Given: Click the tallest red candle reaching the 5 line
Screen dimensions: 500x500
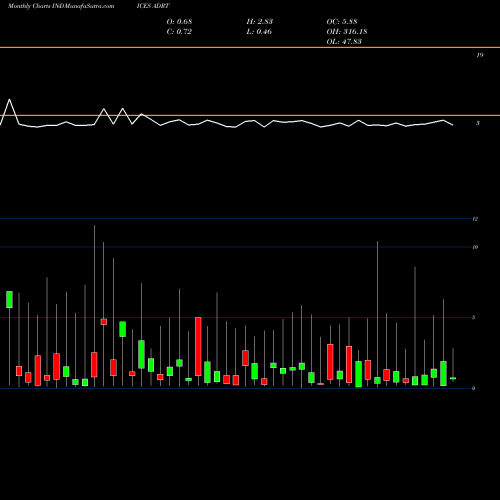Looking at the screenshot, I should point(198,346).
